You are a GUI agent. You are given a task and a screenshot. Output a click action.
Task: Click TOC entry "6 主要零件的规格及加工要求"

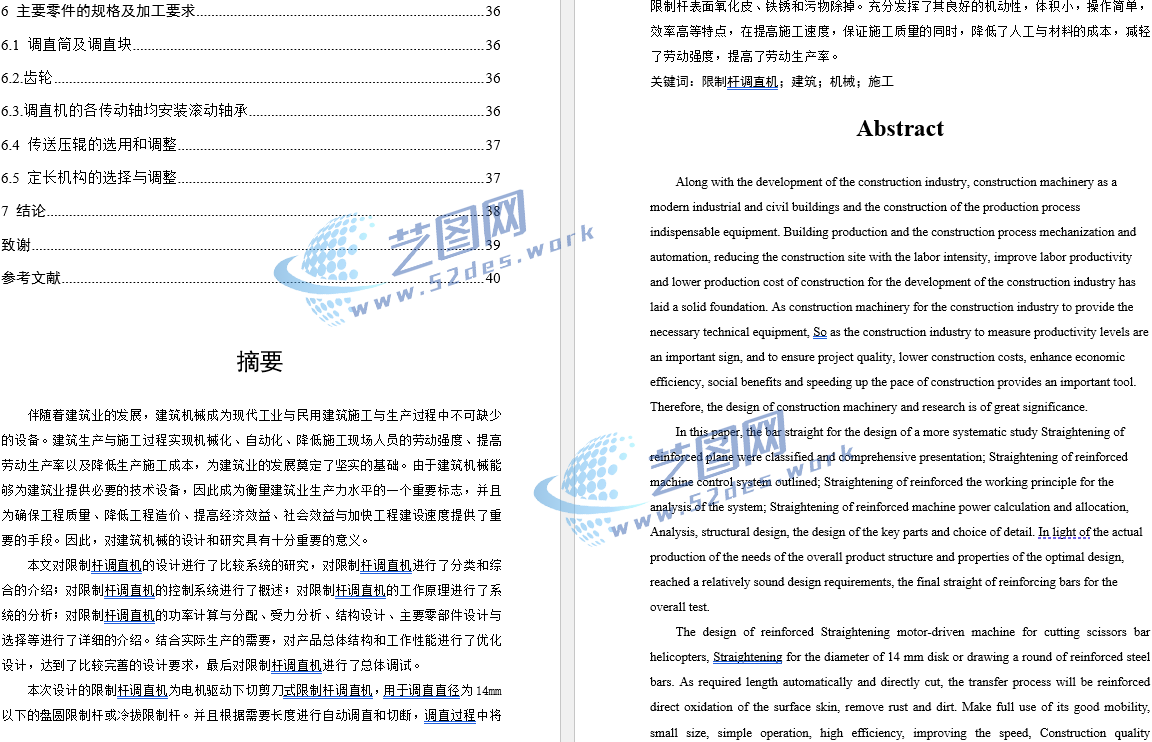pyautogui.click(x=251, y=11)
